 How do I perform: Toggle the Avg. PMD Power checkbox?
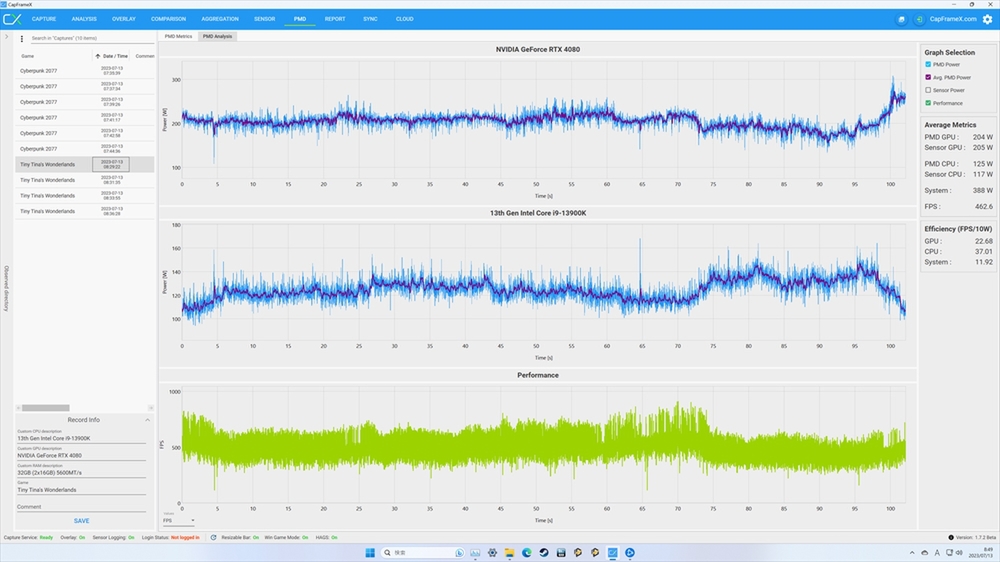[928, 77]
